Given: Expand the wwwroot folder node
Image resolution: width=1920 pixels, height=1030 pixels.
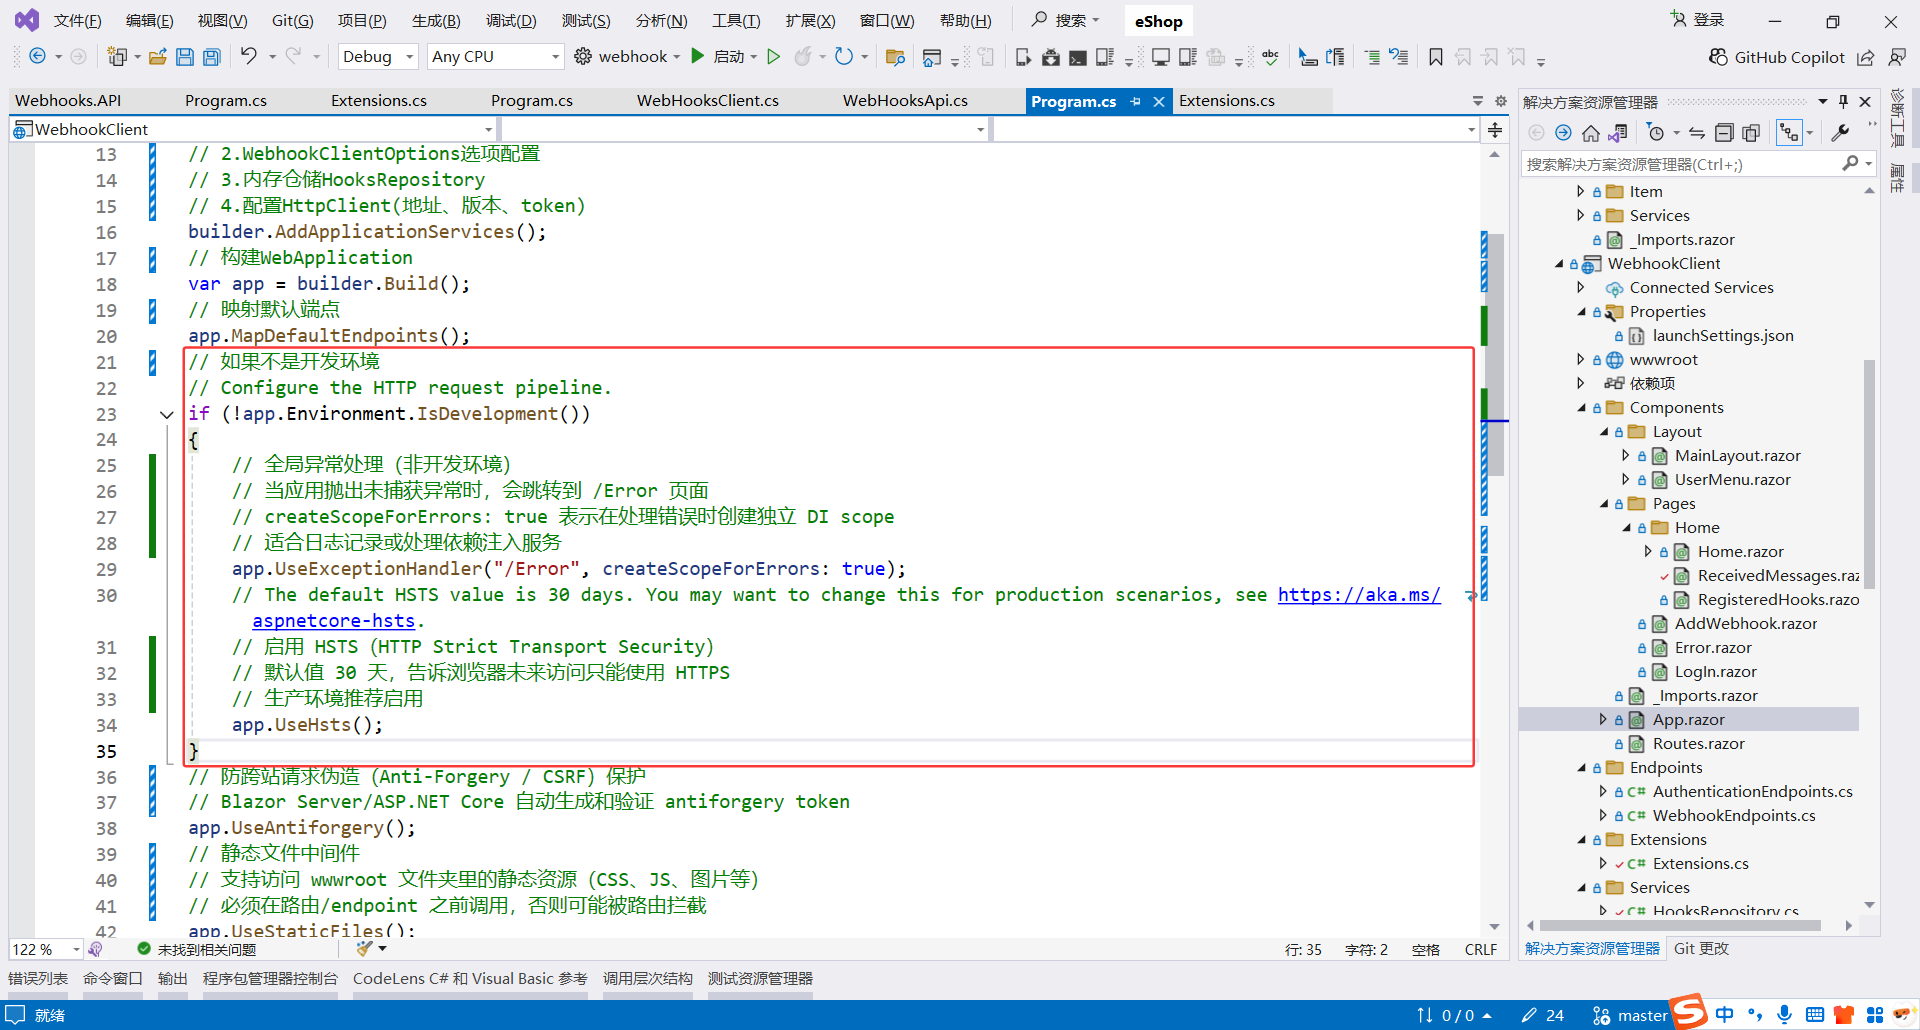Looking at the screenshot, I should click(x=1581, y=359).
